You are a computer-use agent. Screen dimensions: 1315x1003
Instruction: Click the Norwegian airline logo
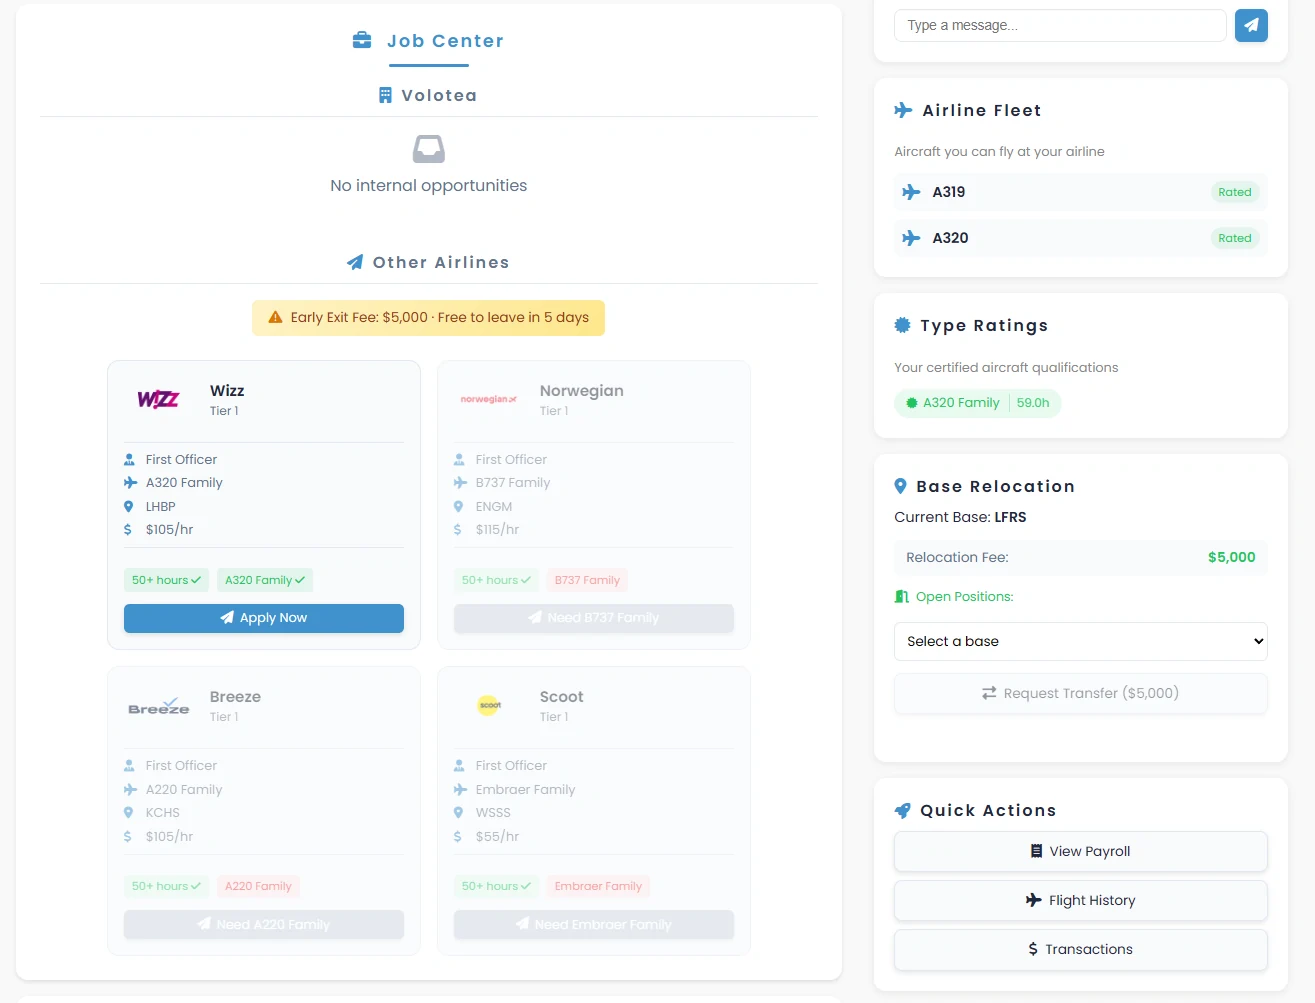pos(488,399)
